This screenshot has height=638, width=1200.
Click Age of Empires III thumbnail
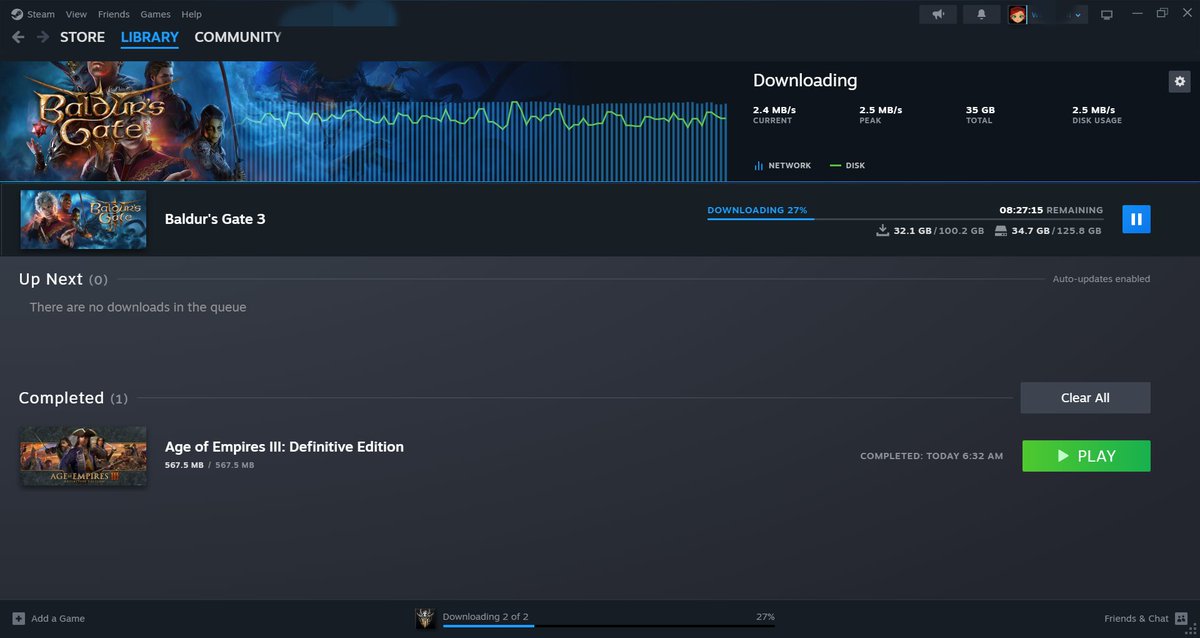(84, 456)
